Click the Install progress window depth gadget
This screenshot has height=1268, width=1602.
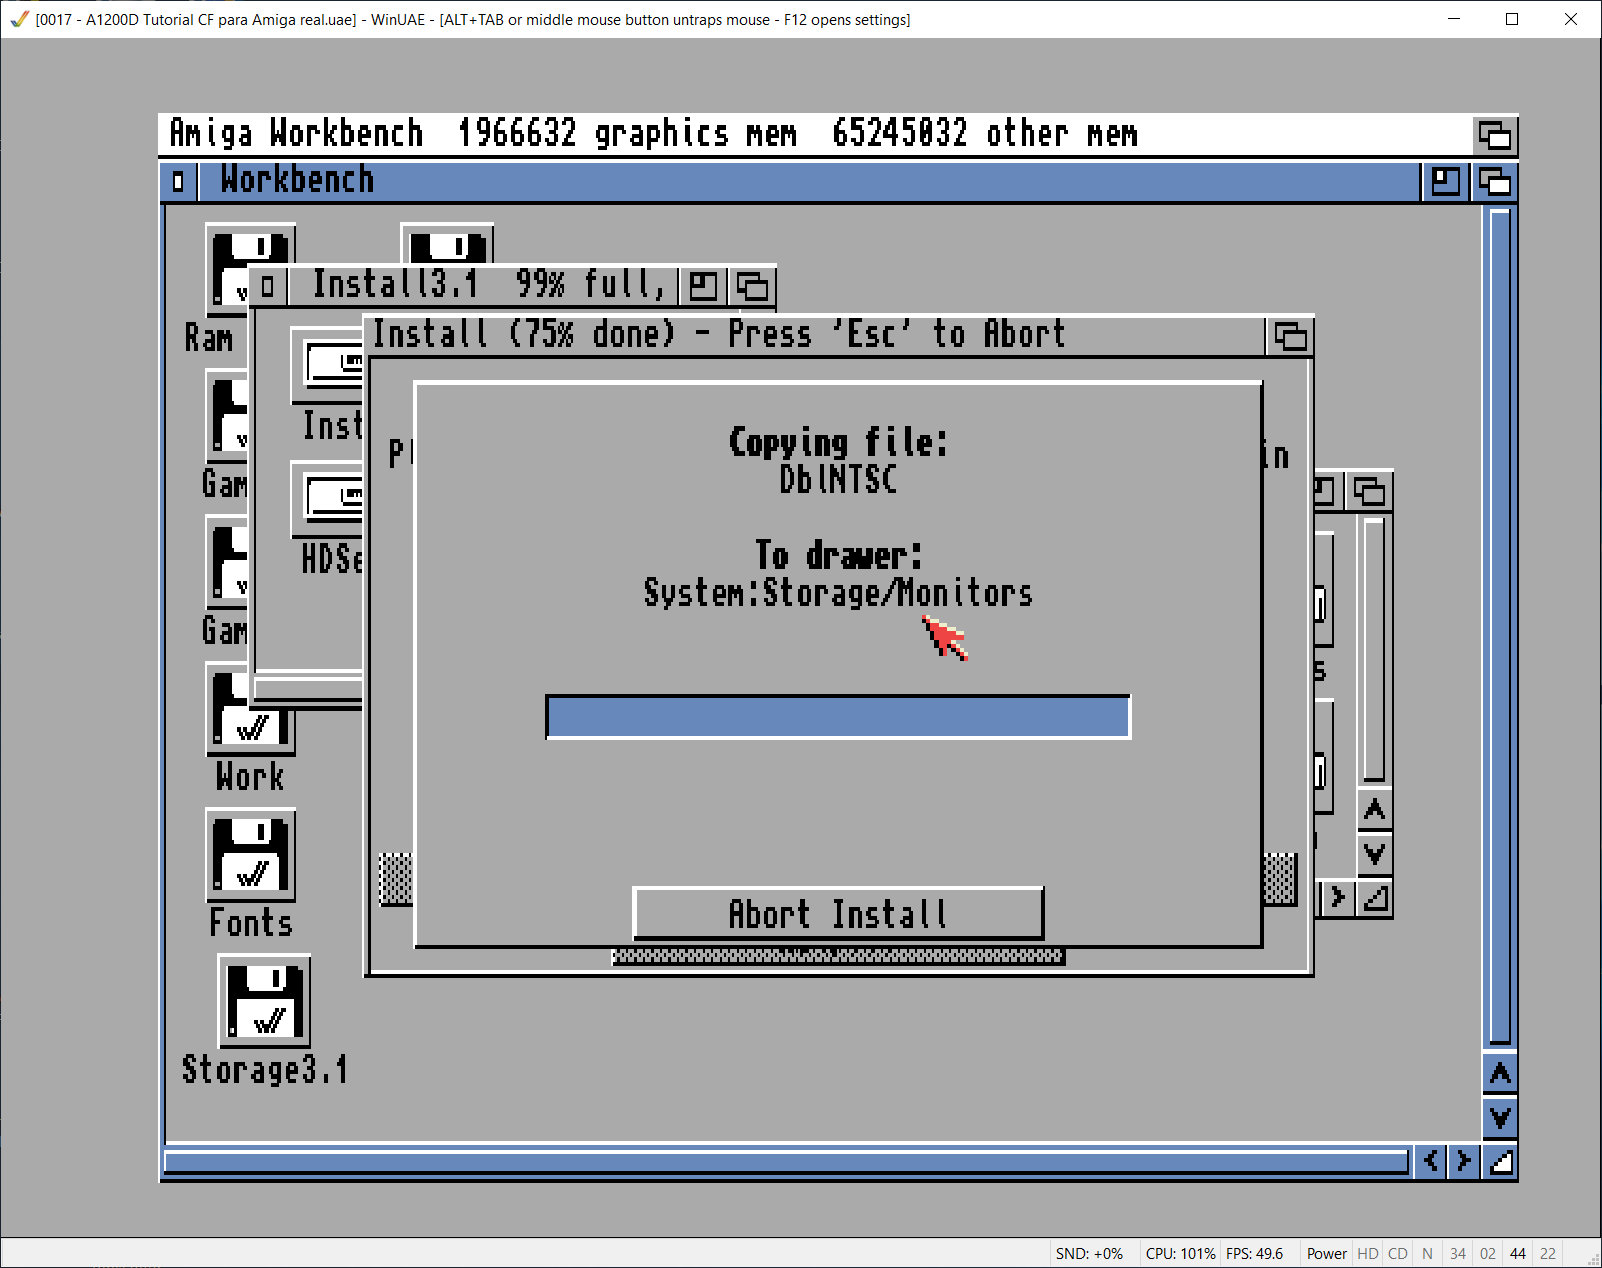pos(1289,336)
